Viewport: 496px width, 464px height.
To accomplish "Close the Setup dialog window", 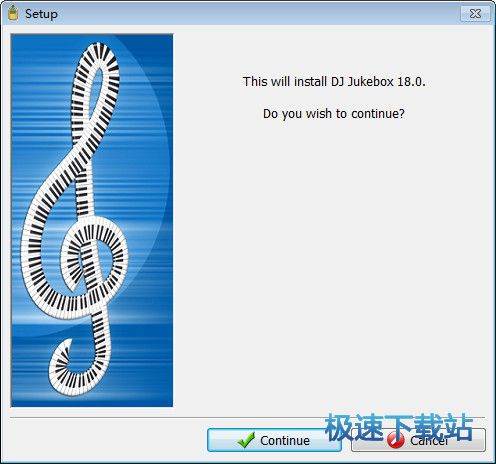I will (475, 14).
